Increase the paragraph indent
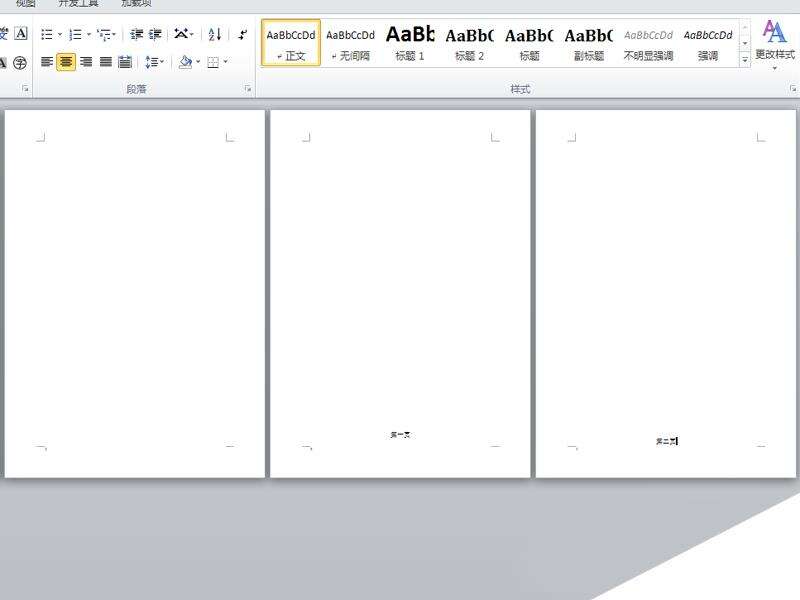 click(155, 34)
